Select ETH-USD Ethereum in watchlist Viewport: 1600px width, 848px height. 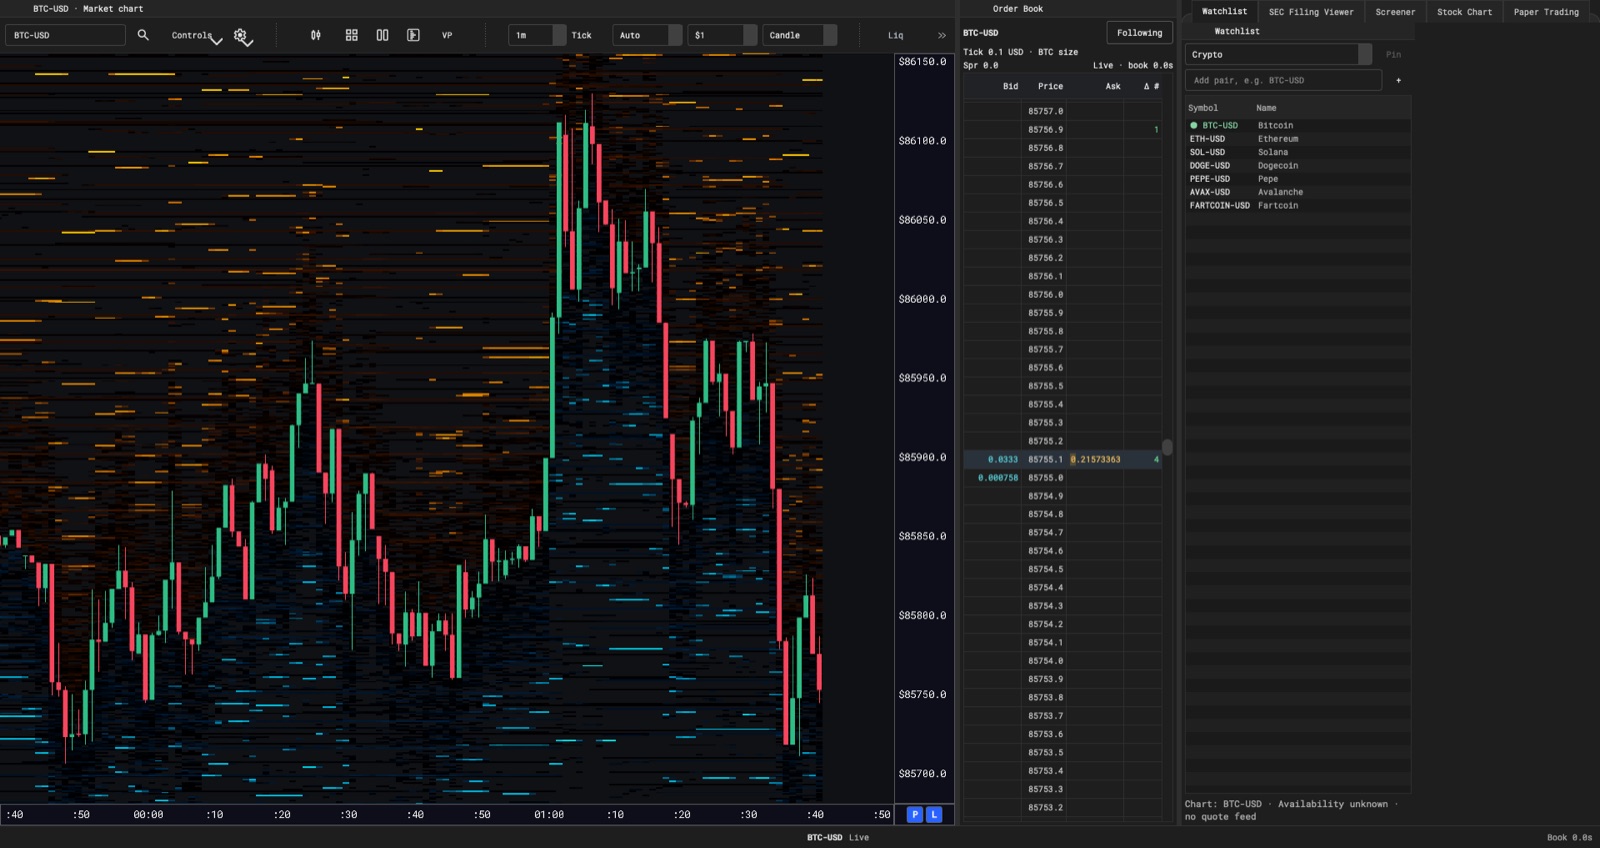coord(1298,139)
